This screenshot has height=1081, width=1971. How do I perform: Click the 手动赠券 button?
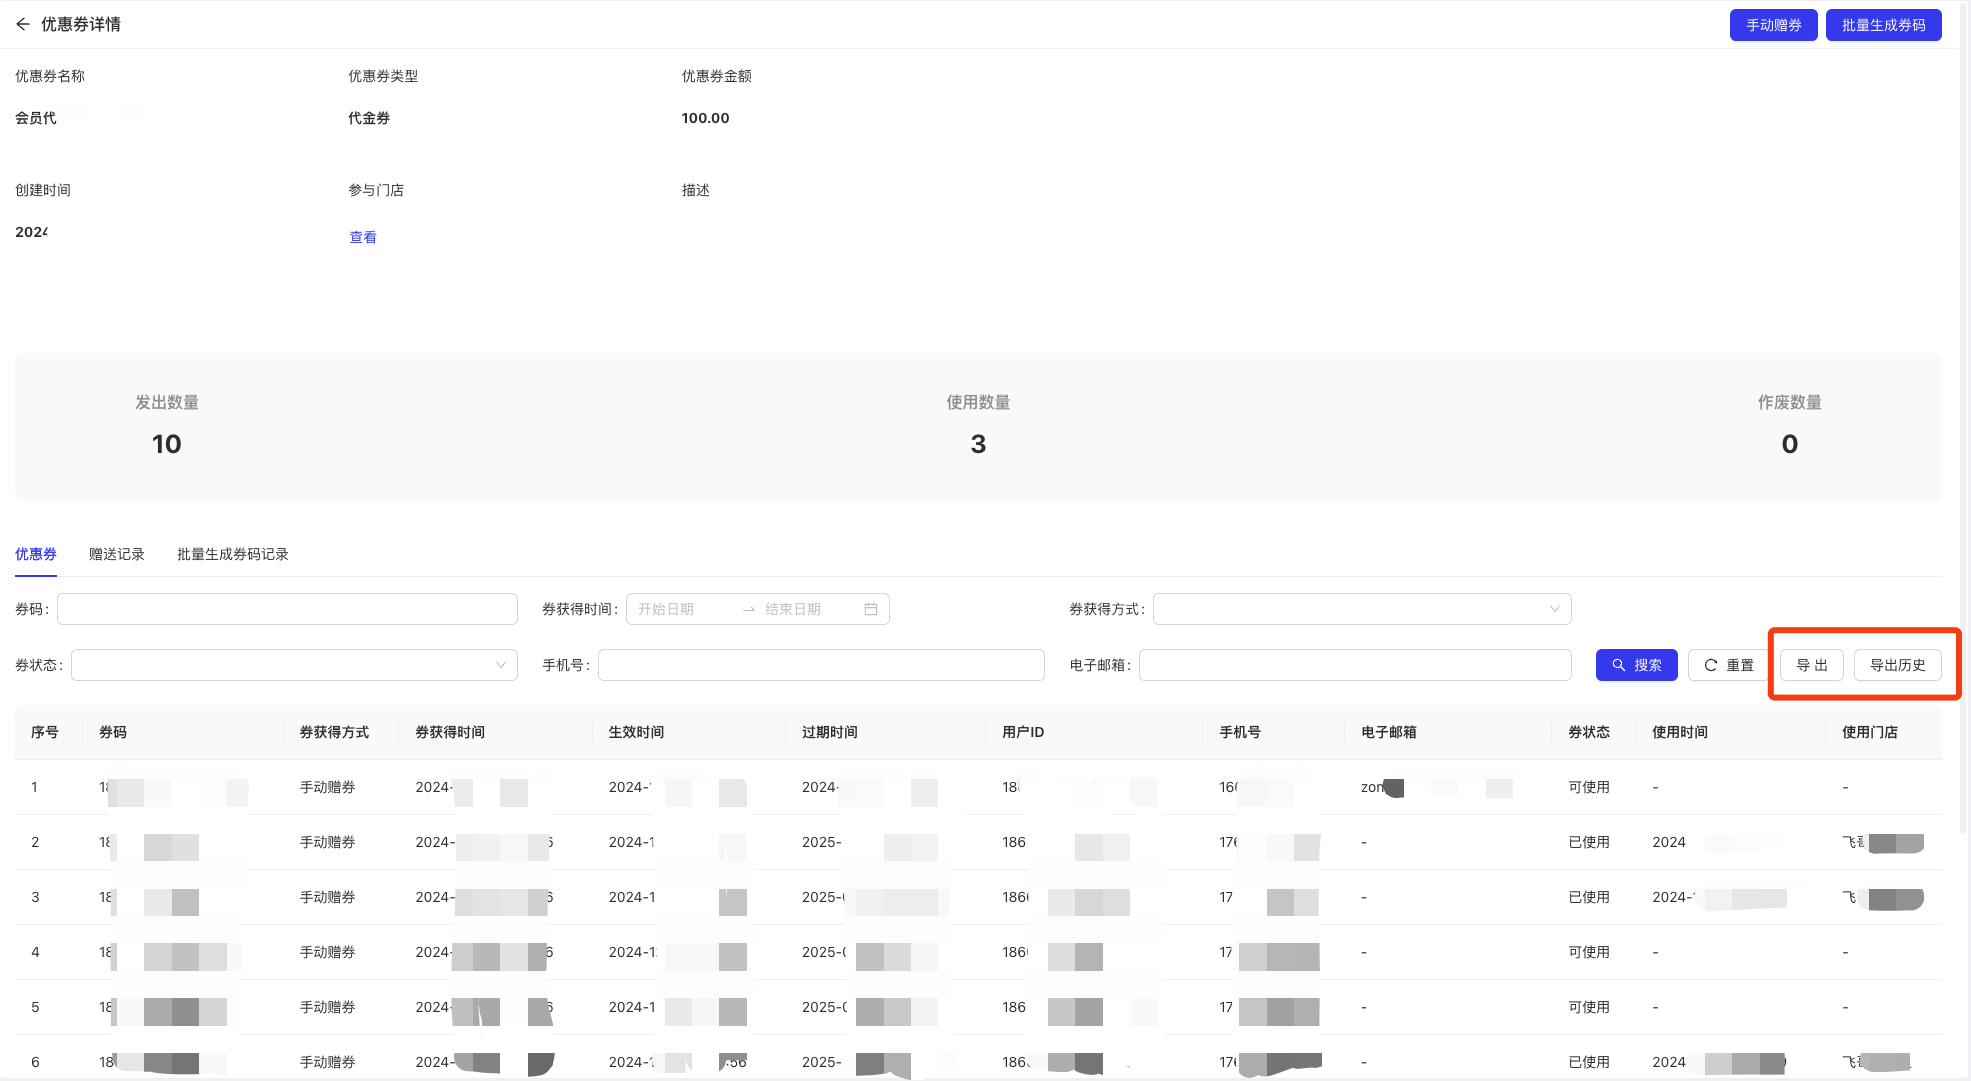(1773, 25)
